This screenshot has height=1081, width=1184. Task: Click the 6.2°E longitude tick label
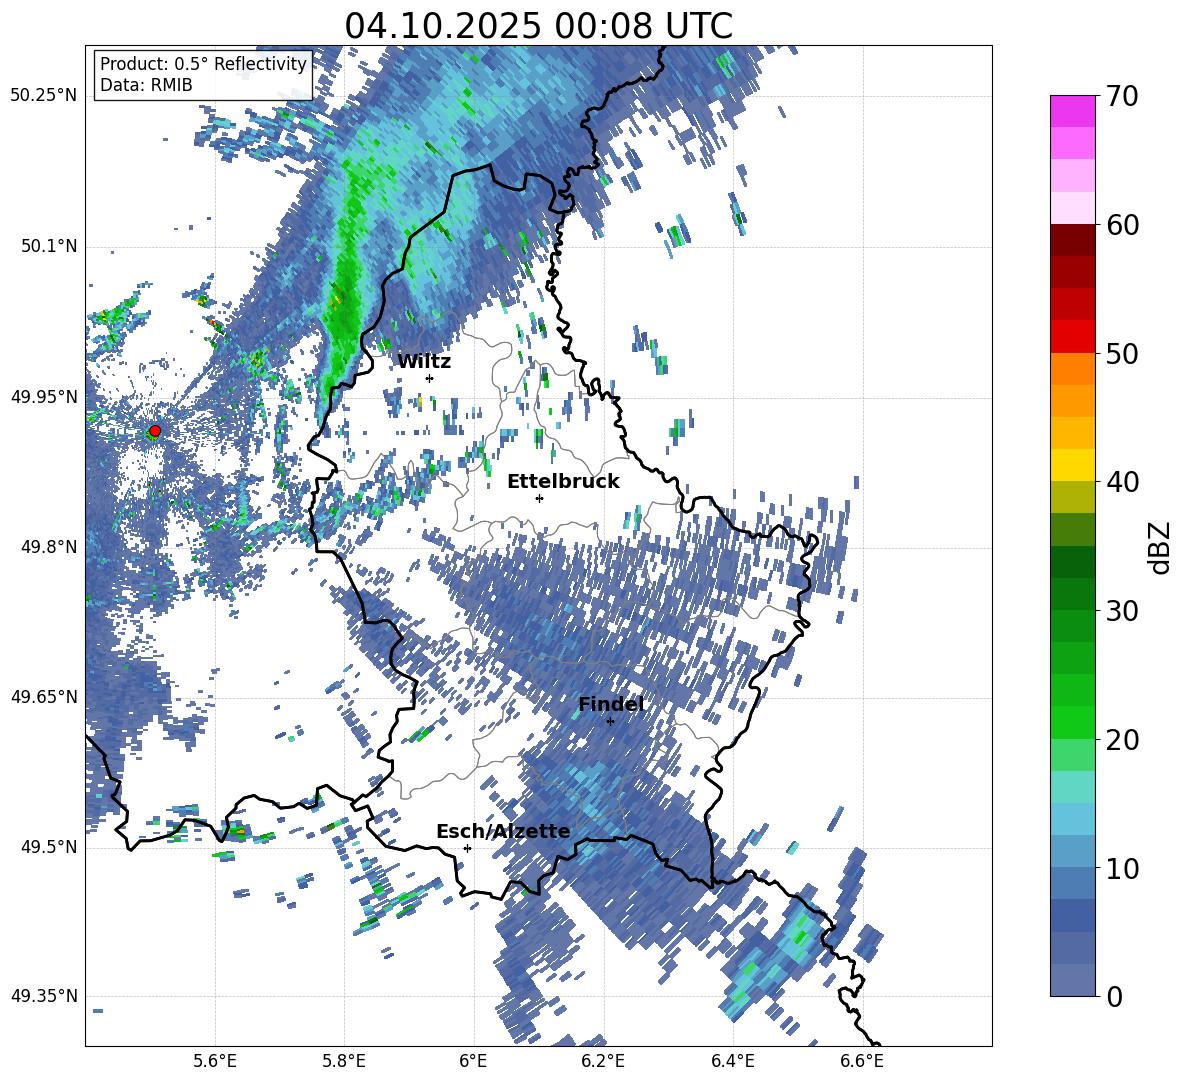pos(603,1061)
